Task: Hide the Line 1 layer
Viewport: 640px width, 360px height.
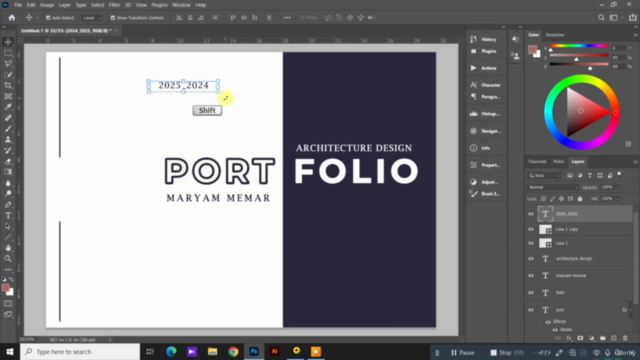Action: point(531,243)
